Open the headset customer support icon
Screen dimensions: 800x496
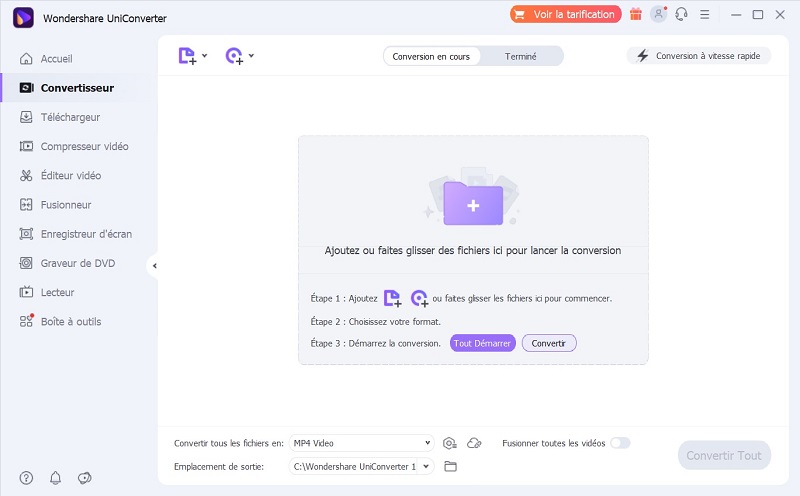coord(681,14)
